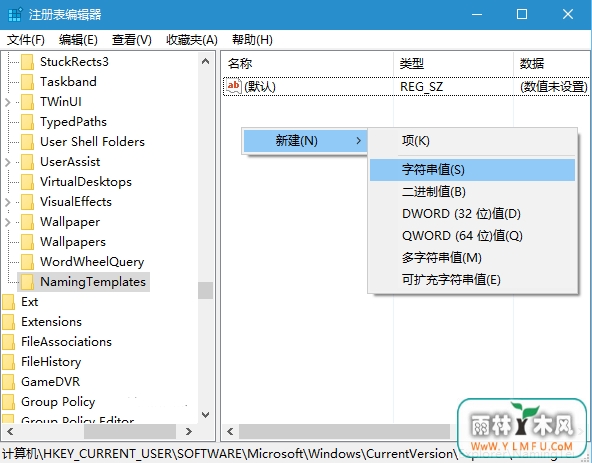Click the WordWheelQuery folder icon

pos(28,262)
